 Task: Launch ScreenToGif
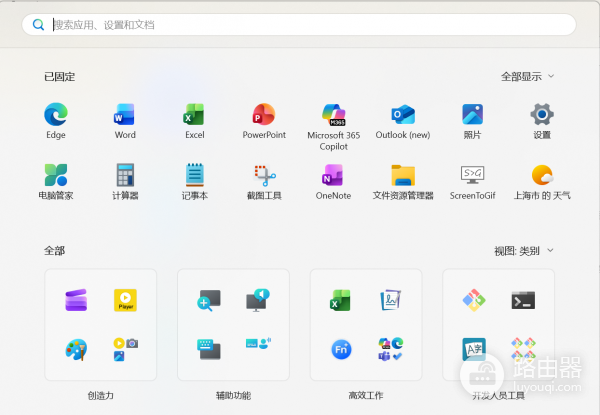[x=473, y=182]
